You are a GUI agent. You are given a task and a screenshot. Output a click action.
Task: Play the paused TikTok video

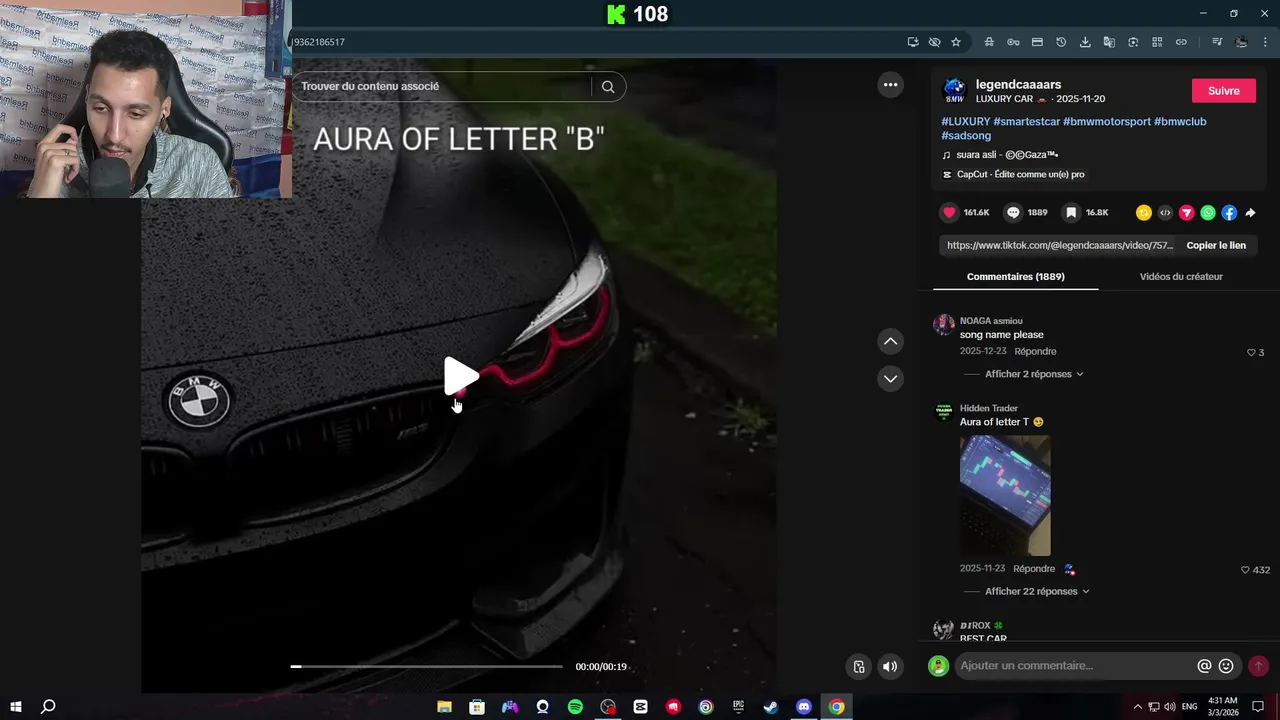[x=461, y=377]
